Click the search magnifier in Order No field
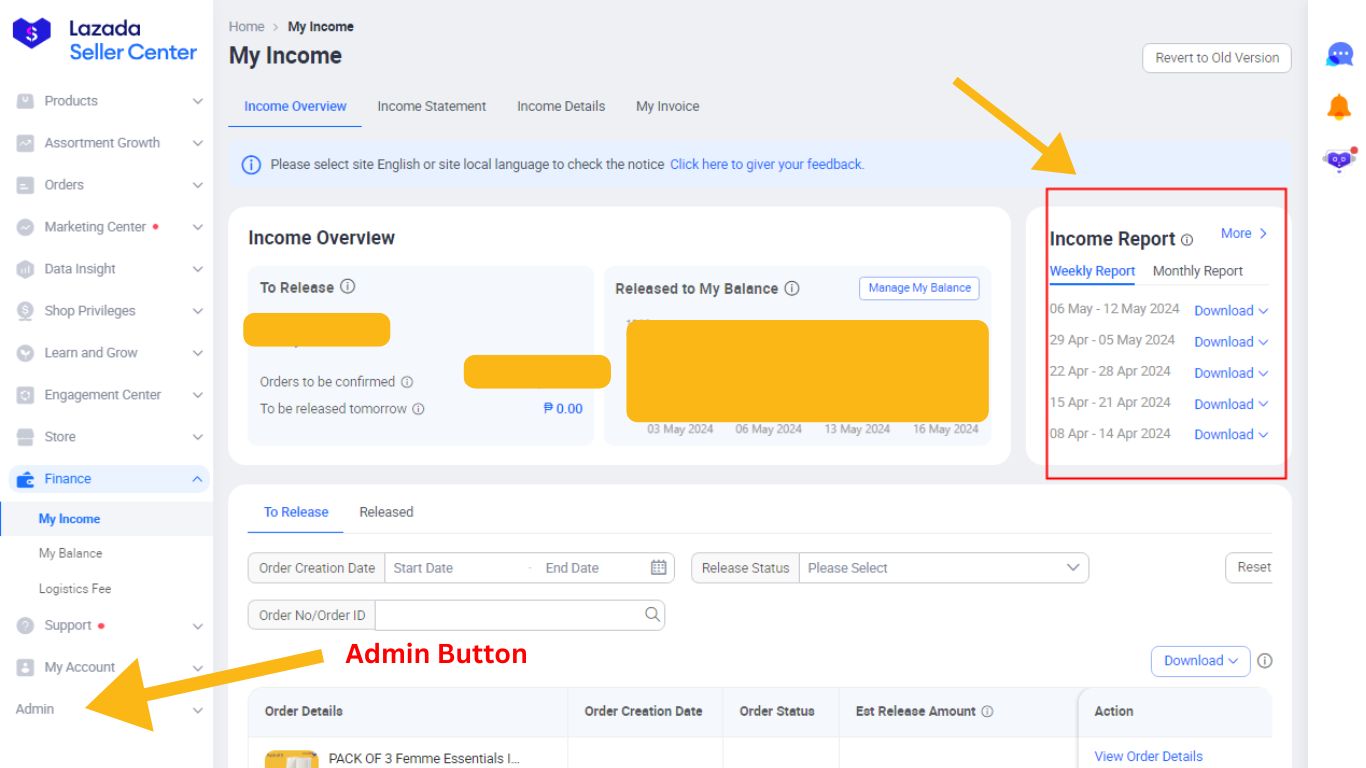 (x=652, y=614)
